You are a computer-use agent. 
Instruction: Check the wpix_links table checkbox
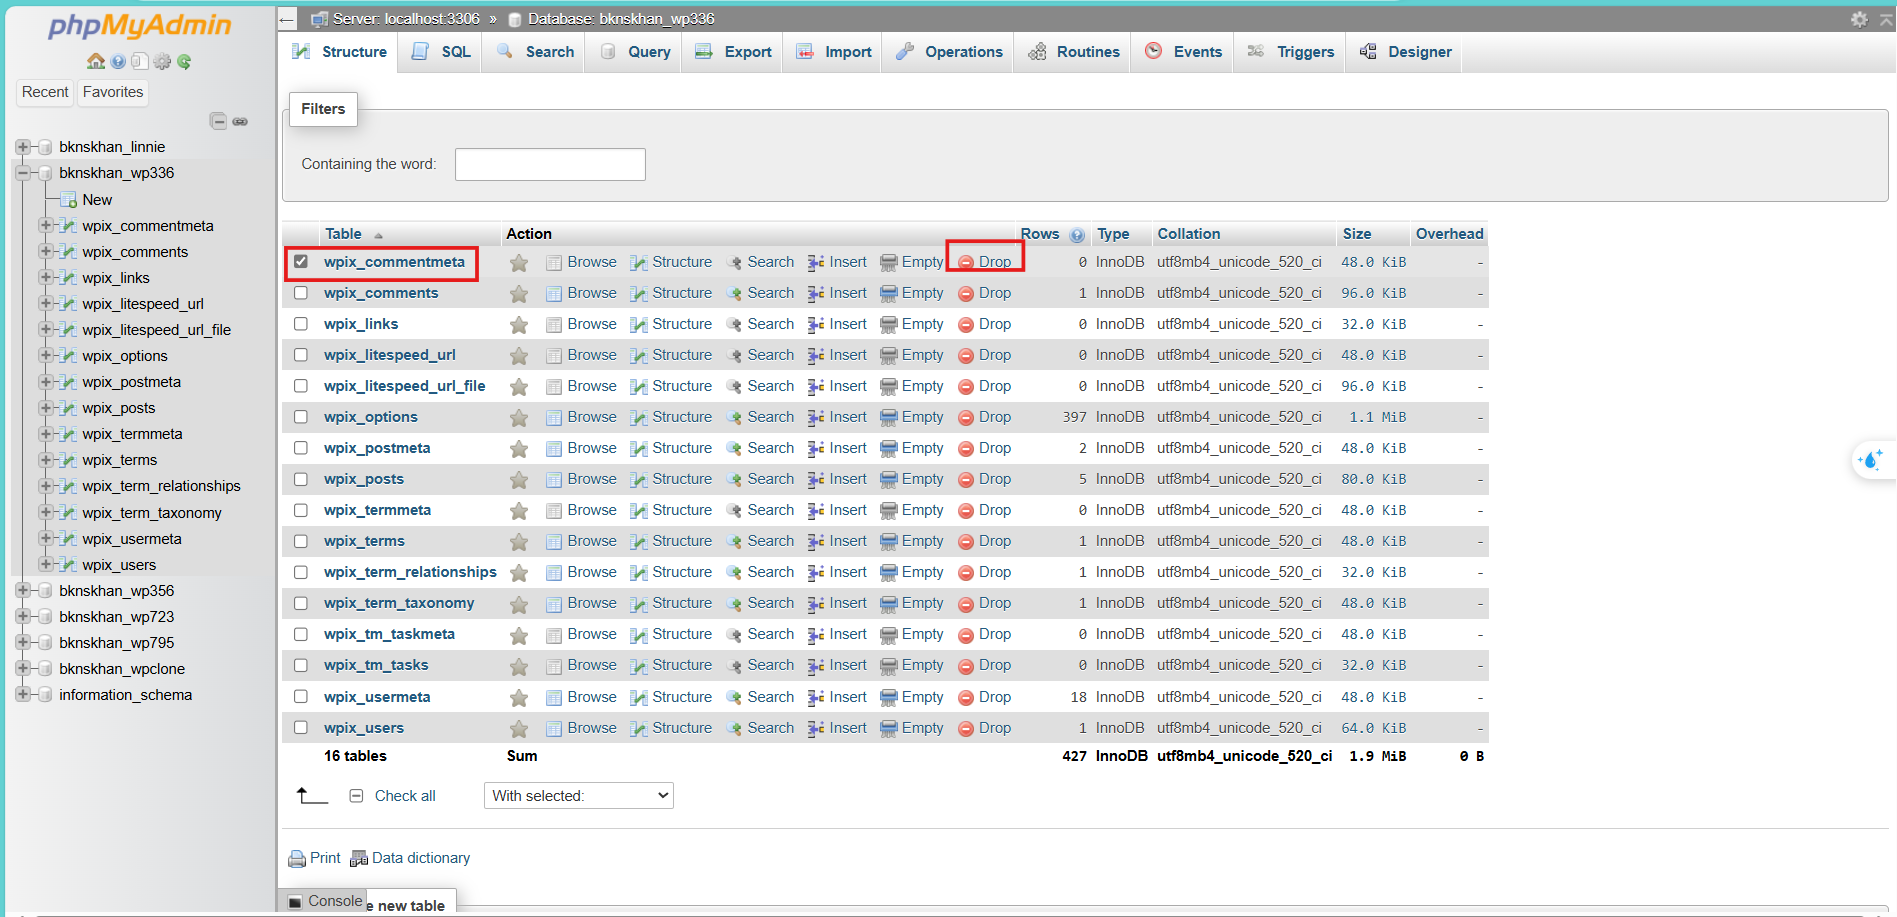pyautogui.click(x=301, y=324)
